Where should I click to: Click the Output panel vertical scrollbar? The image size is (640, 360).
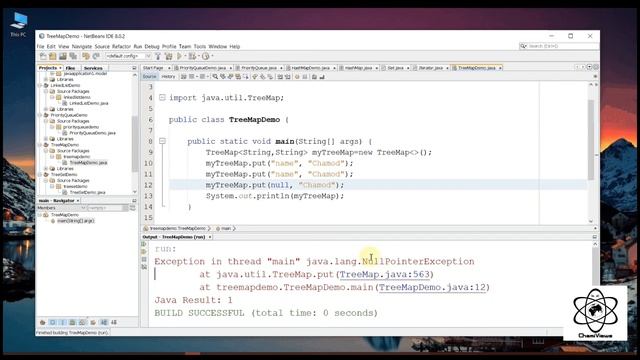click(595, 267)
